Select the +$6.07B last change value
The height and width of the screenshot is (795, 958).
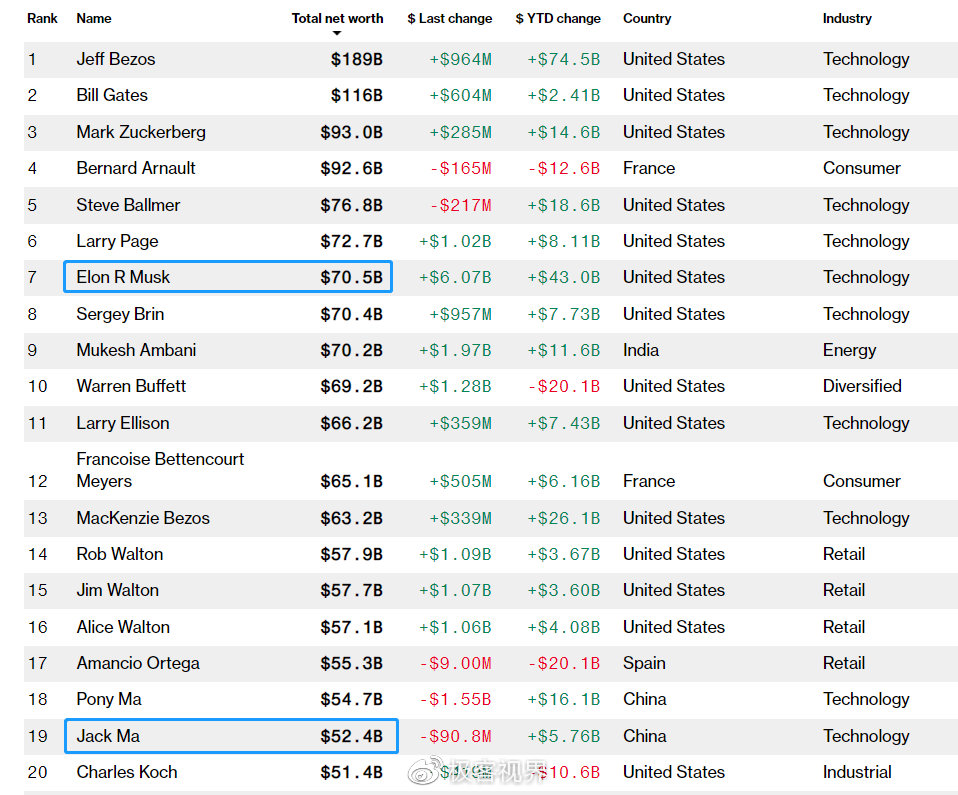455,277
